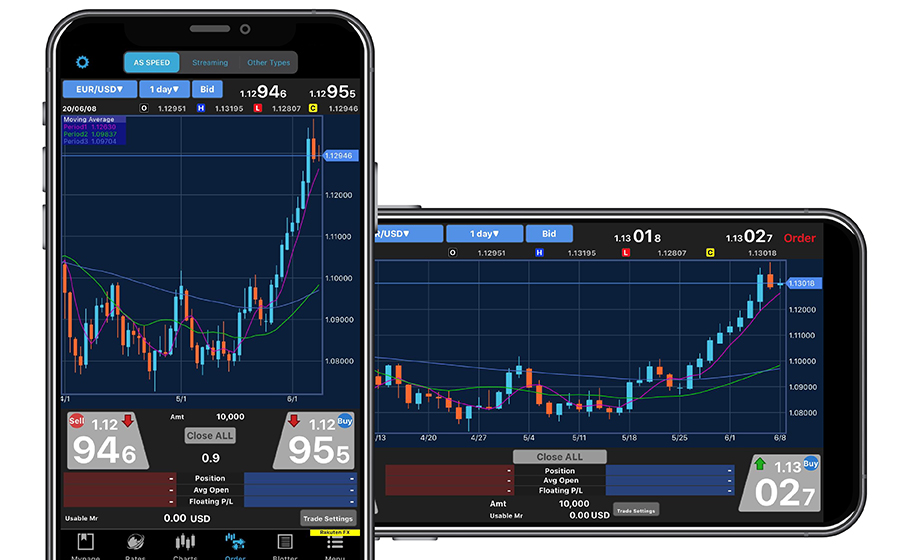Expand the 1 day timeframe dropdown on portrait phone
The width and height of the screenshot is (900, 560).
click(164, 90)
